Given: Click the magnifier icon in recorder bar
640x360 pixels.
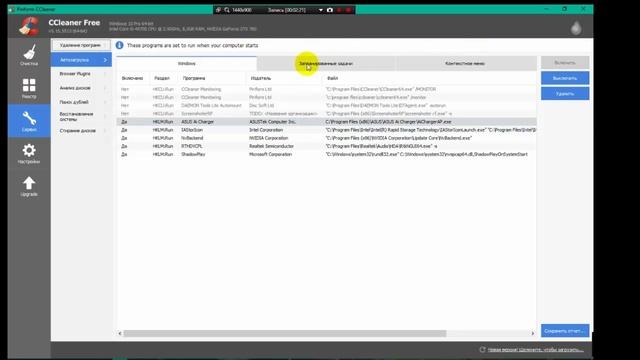Looking at the screenshot, I should point(227,10).
